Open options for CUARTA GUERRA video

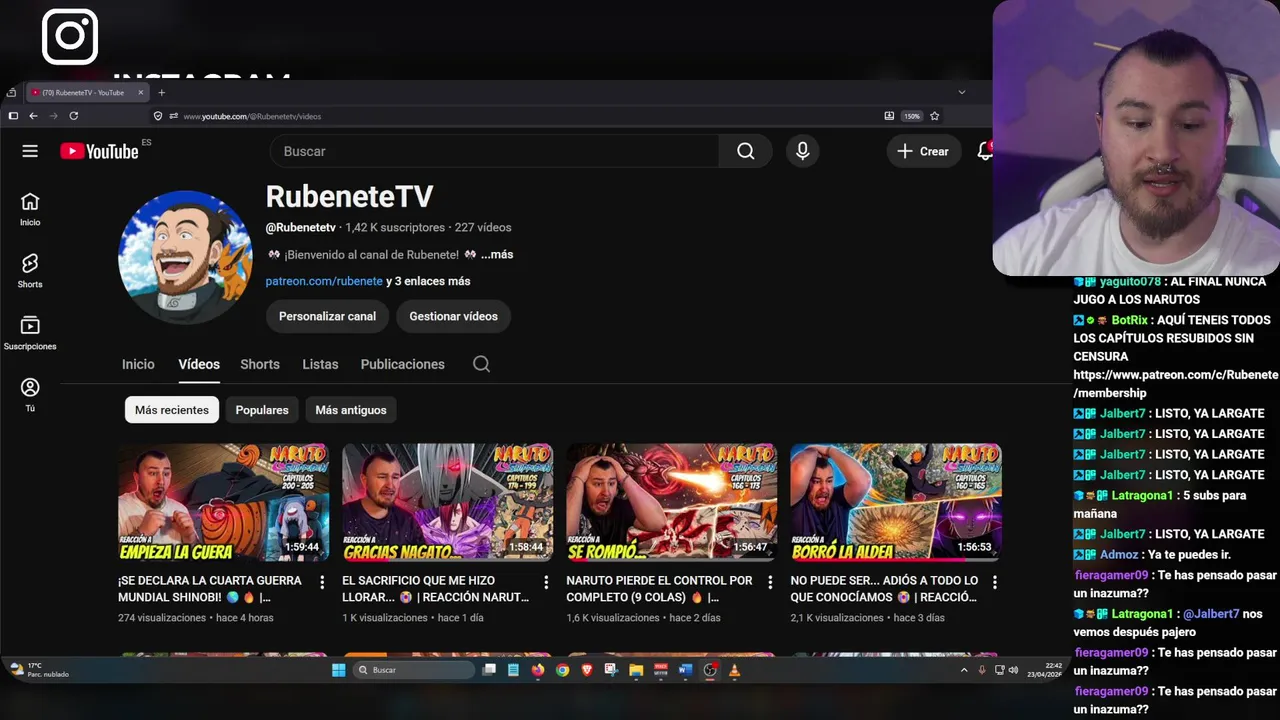pos(322,582)
